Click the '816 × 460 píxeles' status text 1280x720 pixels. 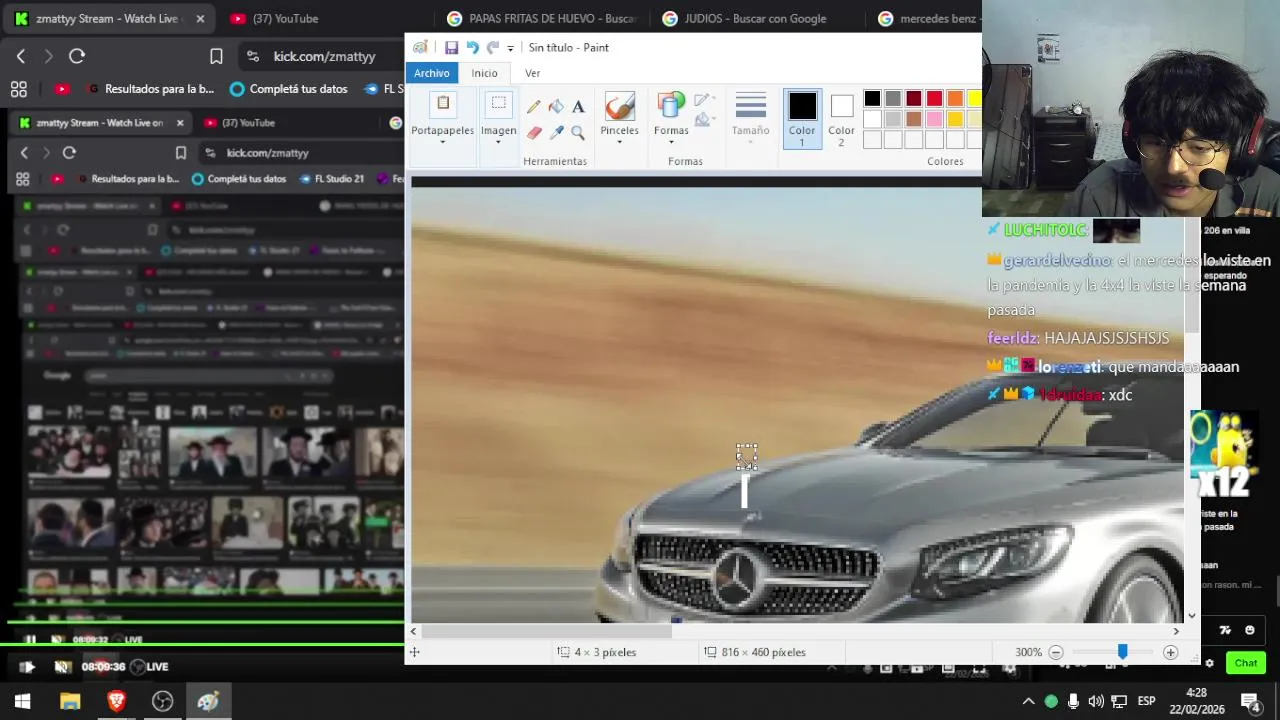pos(763,652)
